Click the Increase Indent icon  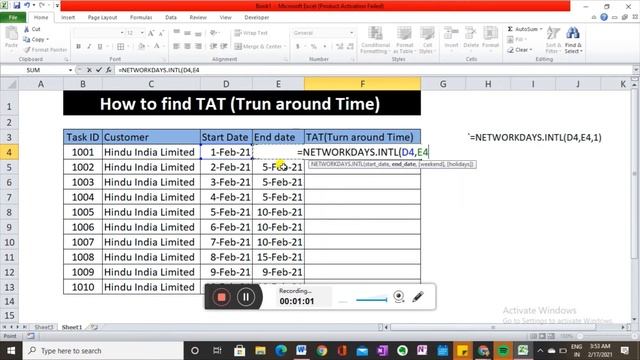[224, 47]
